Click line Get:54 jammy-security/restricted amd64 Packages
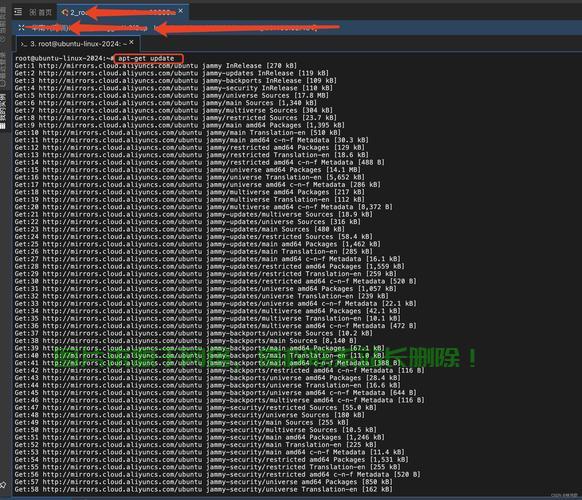Viewport: 582px width, 500px height. coord(212,459)
